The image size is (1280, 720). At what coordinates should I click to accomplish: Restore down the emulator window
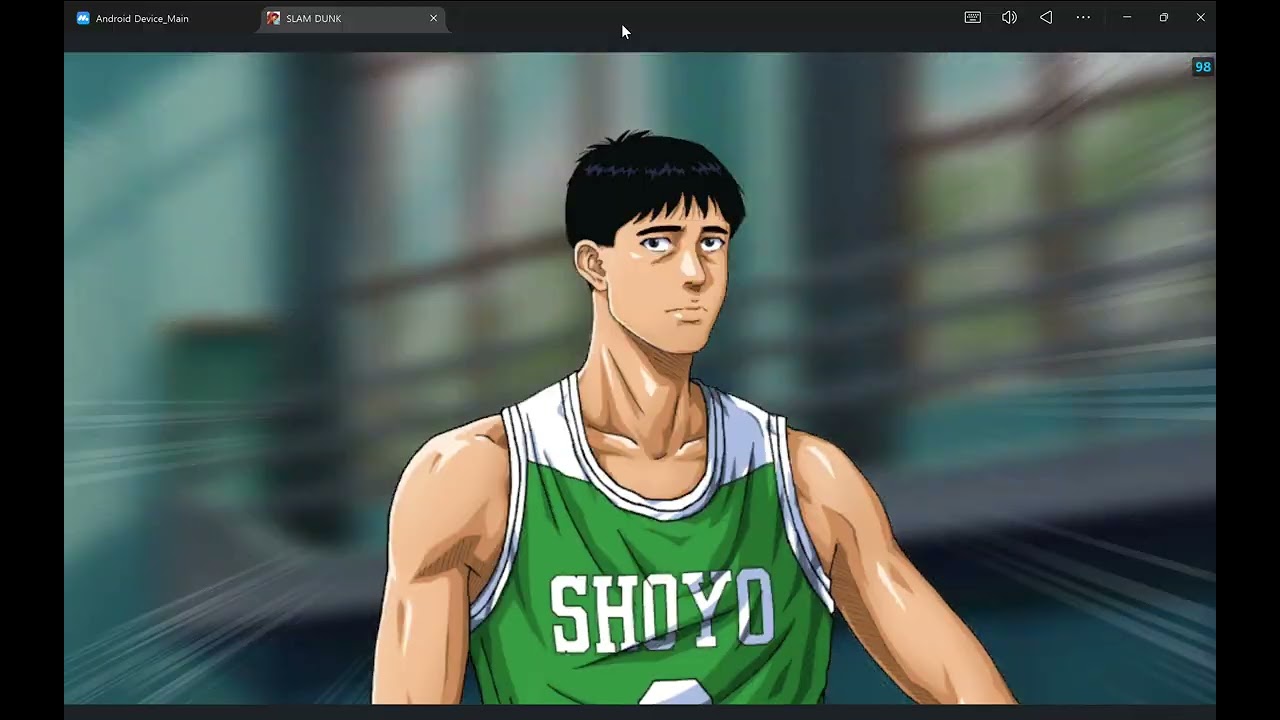pyautogui.click(x=1164, y=17)
